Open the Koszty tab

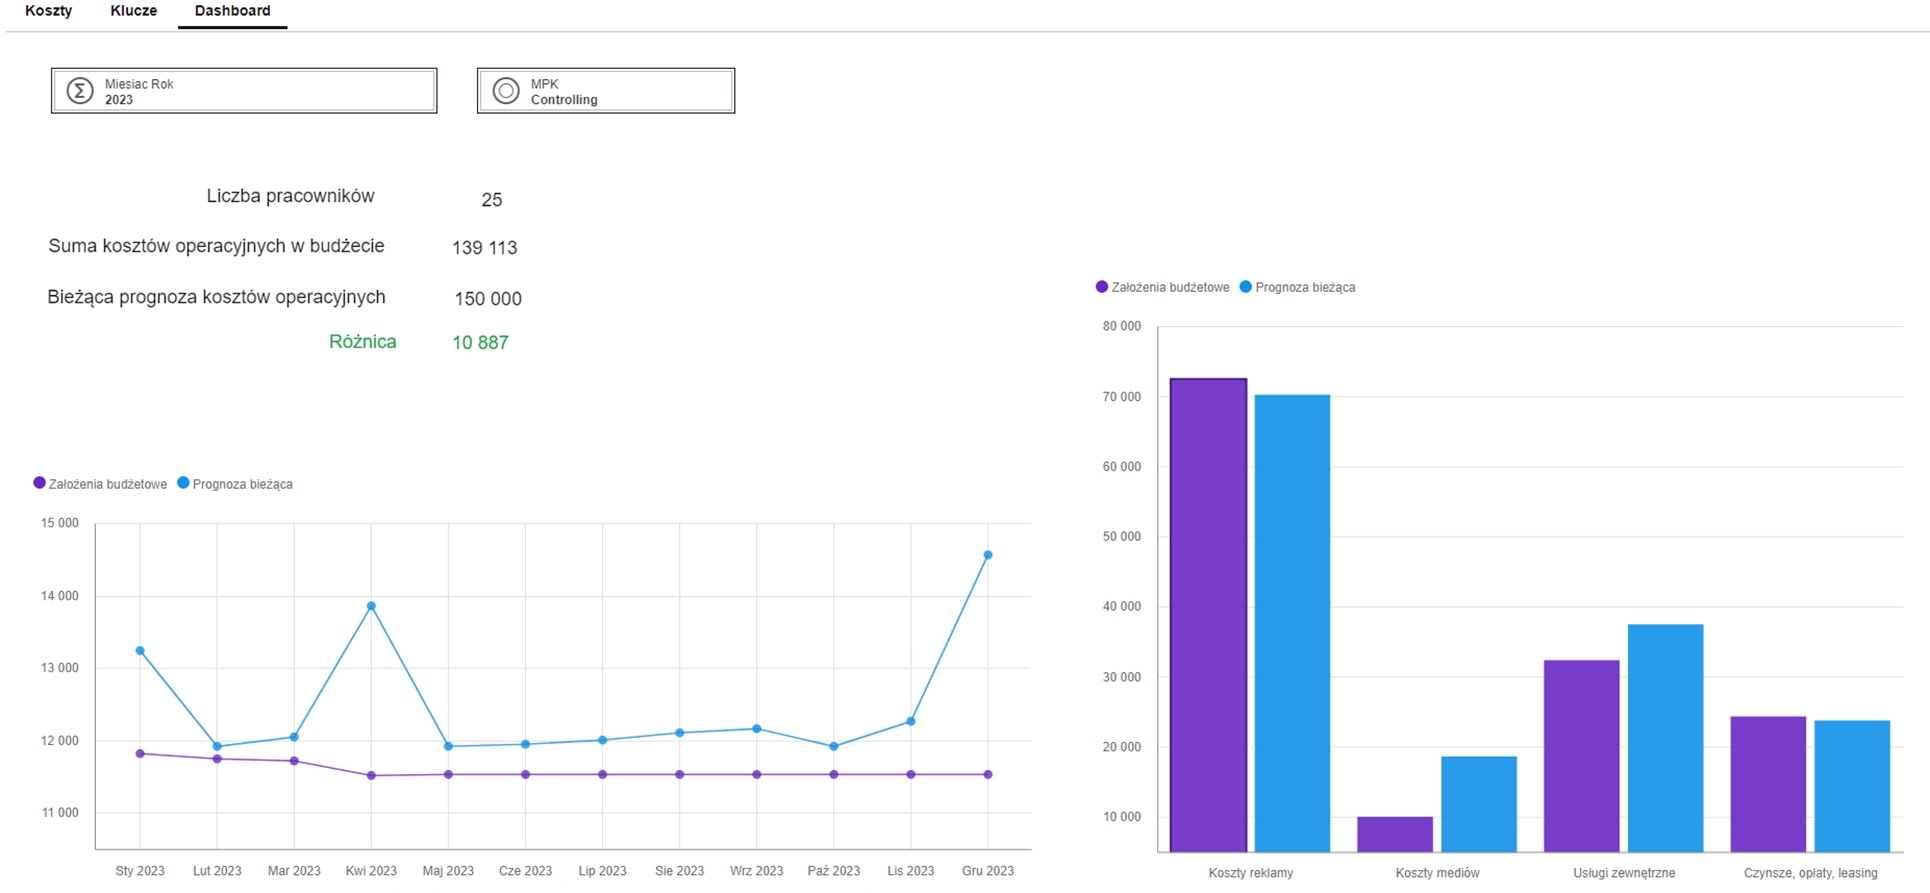pos(48,11)
